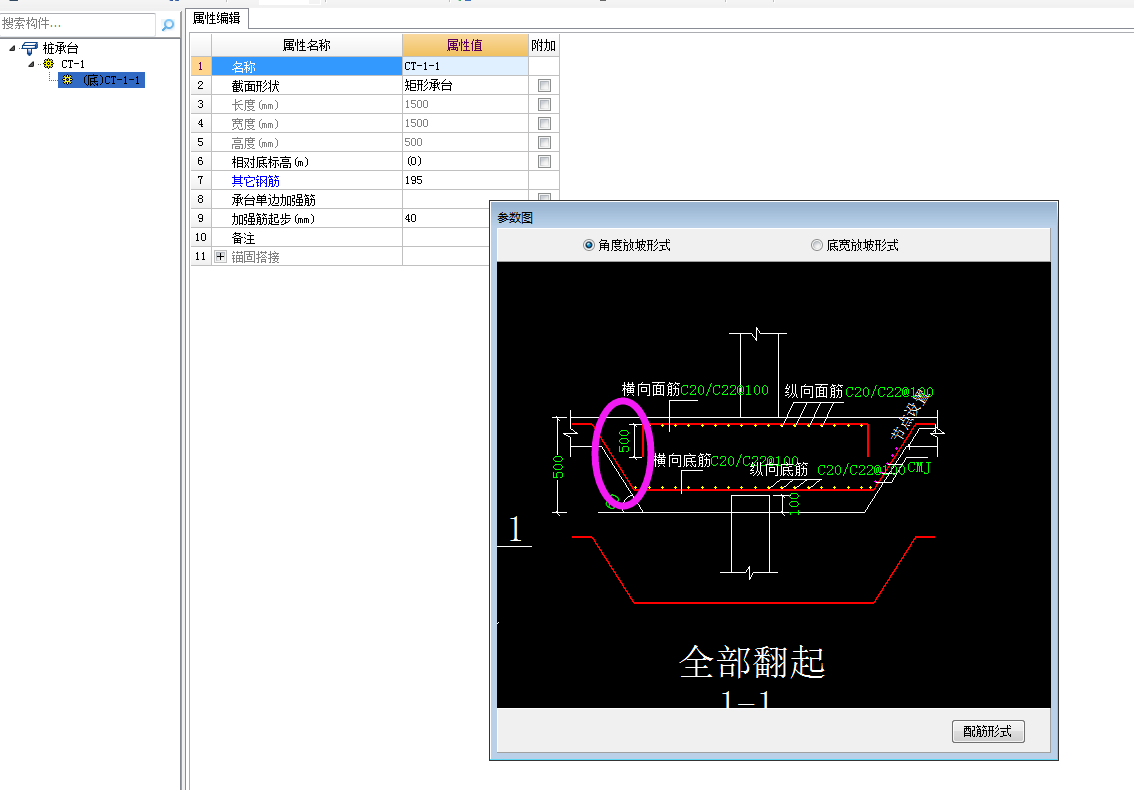Click the gear icon beside CT-1
Screen dimensions: 1134x790
pos(48,64)
